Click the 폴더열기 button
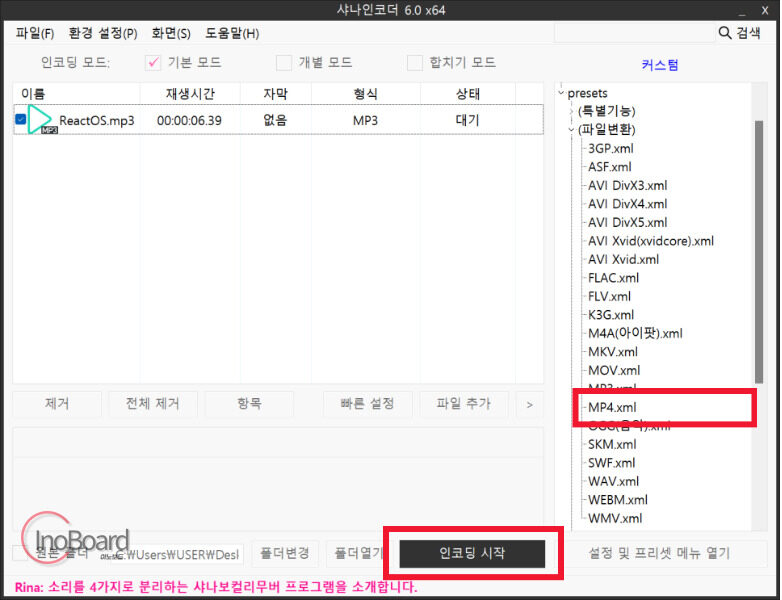Viewport: 782px width, 600px height. 357,553
